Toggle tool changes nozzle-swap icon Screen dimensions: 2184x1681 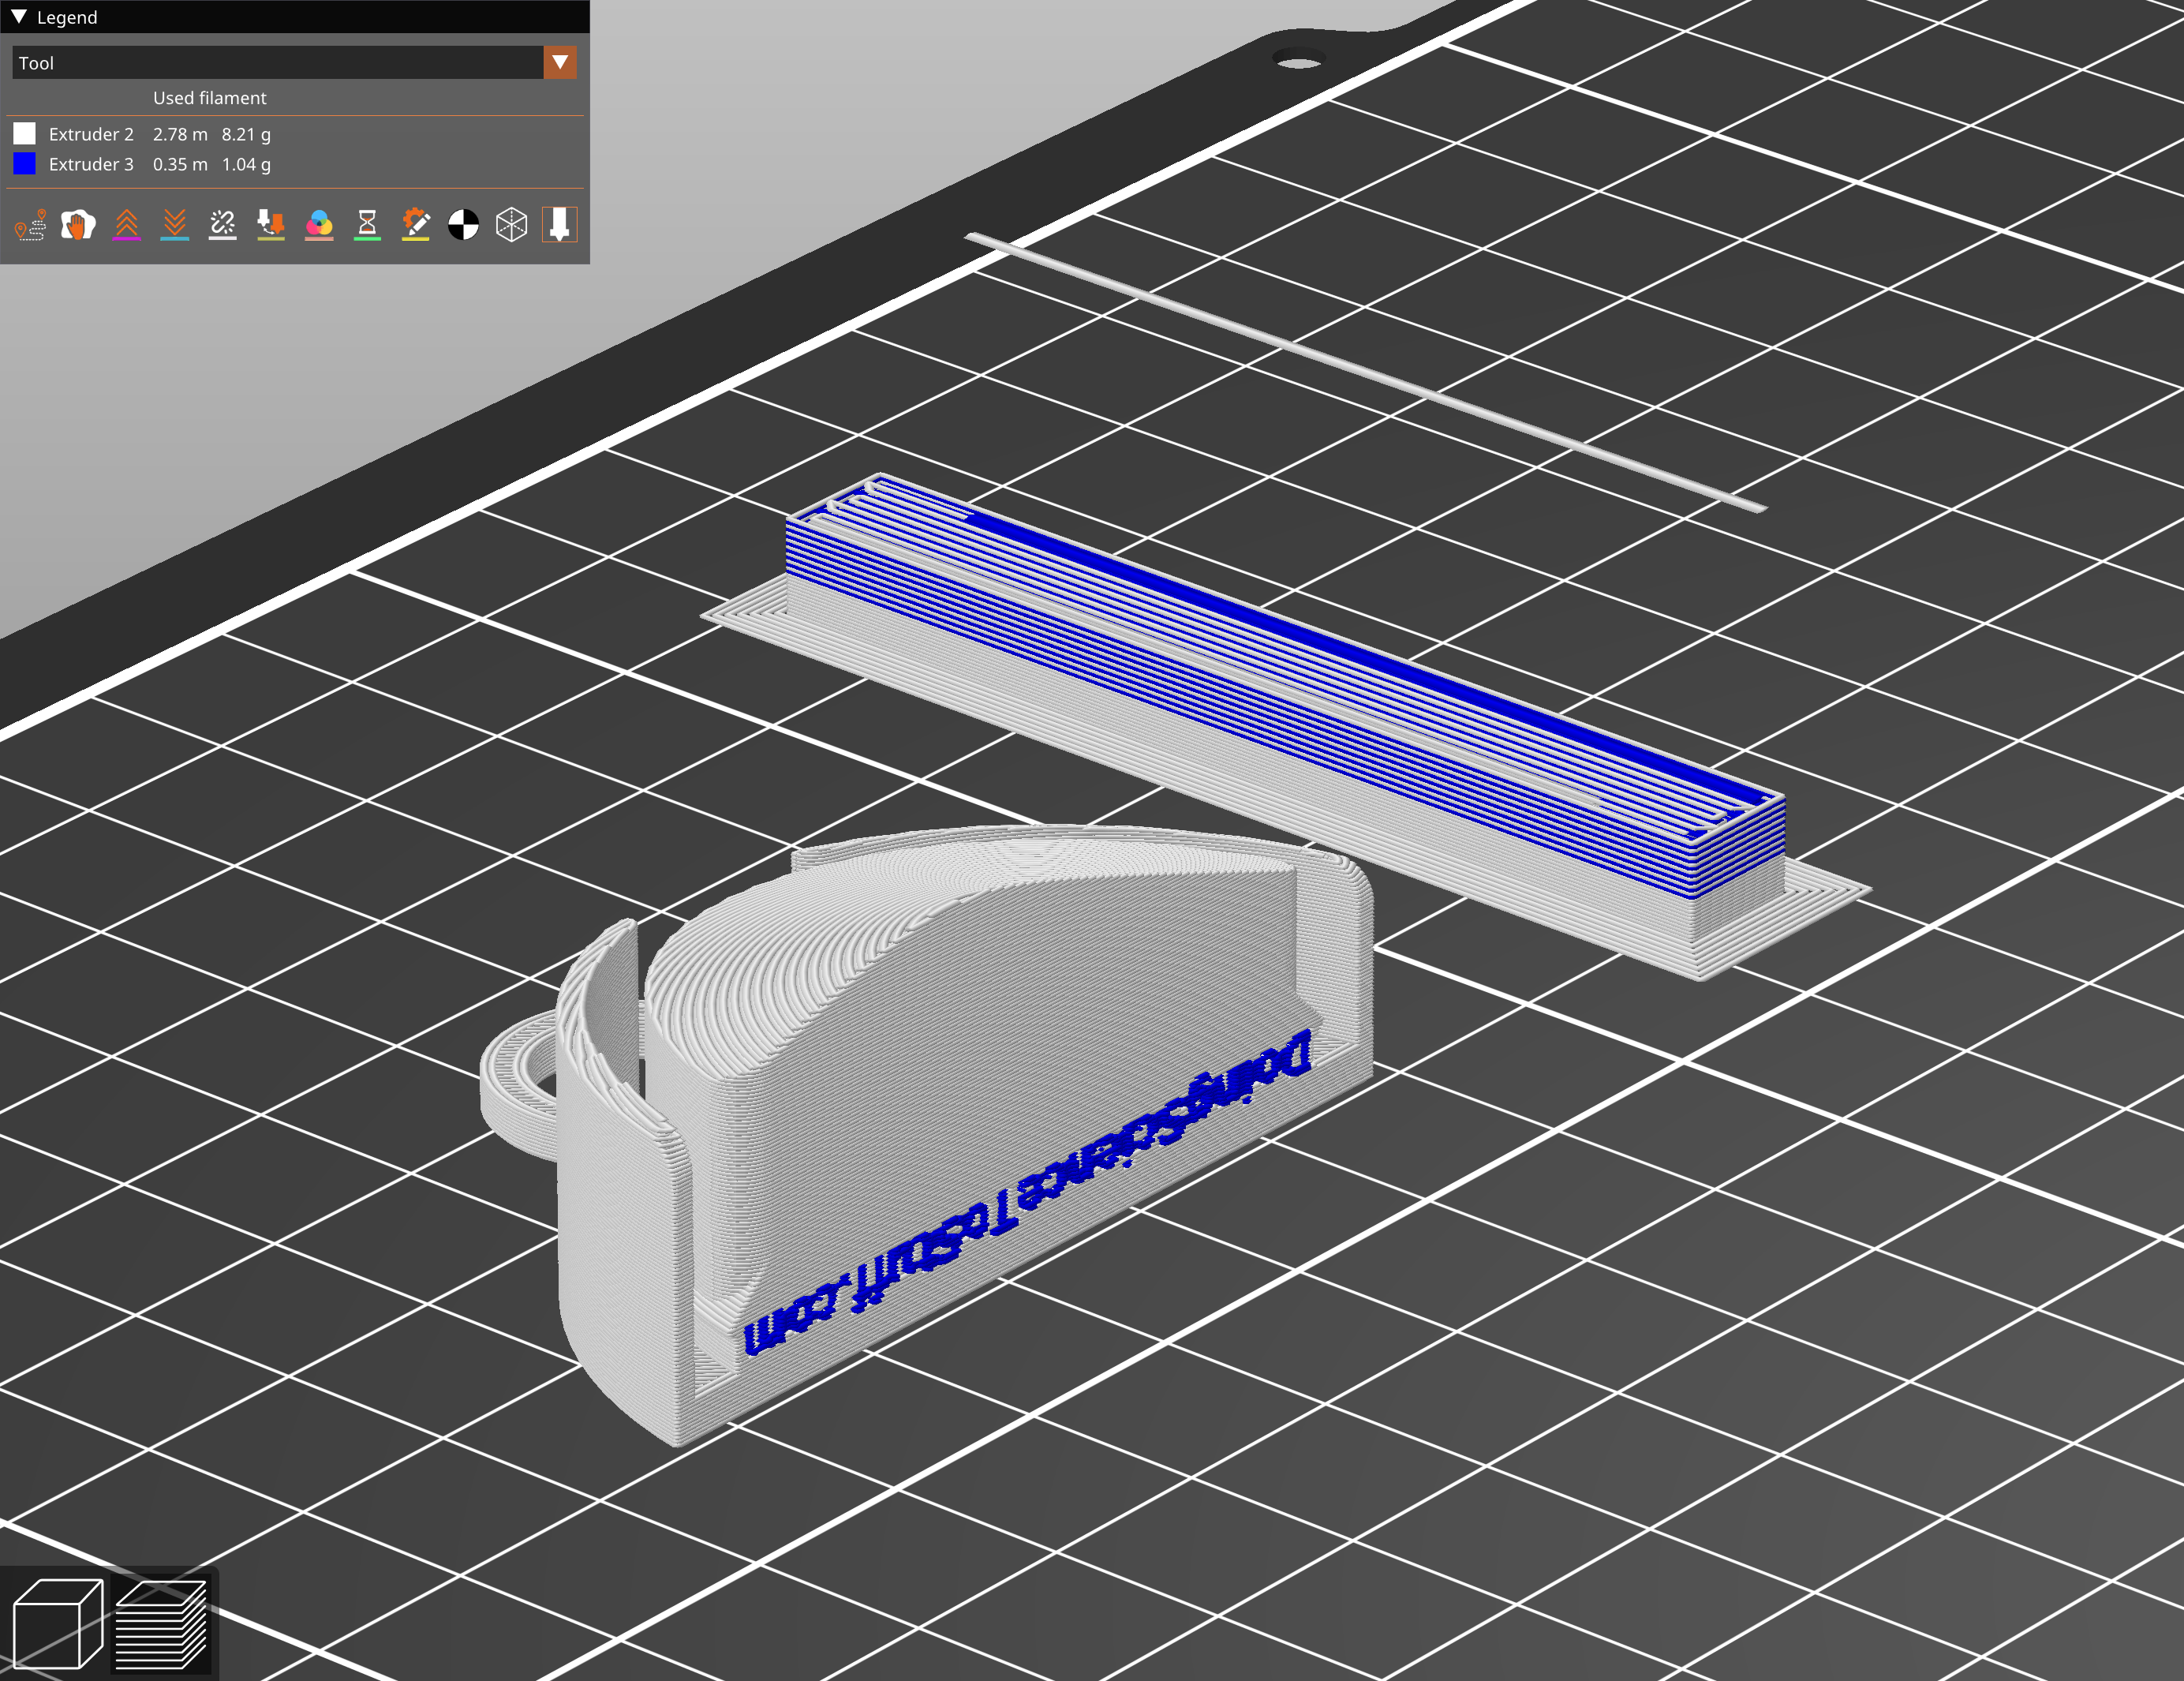(x=270, y=225)
